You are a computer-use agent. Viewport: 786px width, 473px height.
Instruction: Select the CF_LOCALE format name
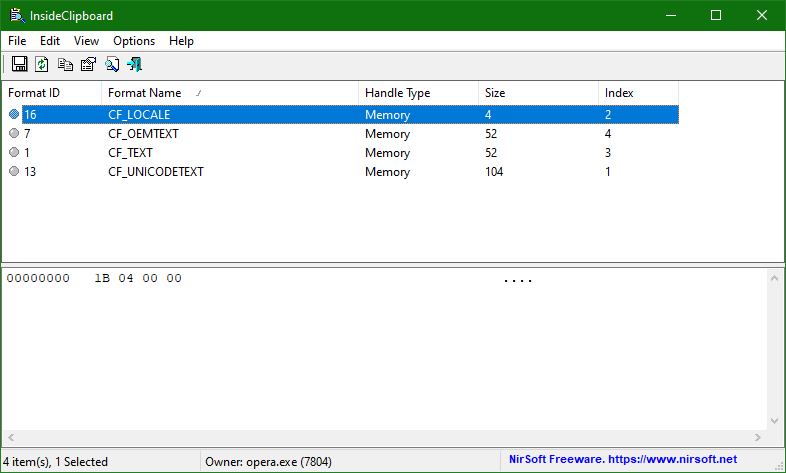coord(139,115)
